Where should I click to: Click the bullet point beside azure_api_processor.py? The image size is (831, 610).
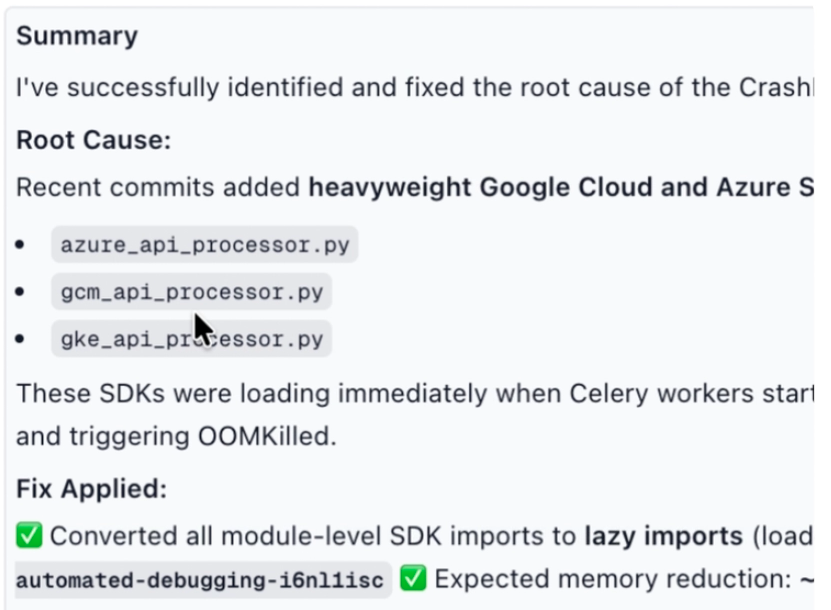pyautogui.click(x=20, y=245)
